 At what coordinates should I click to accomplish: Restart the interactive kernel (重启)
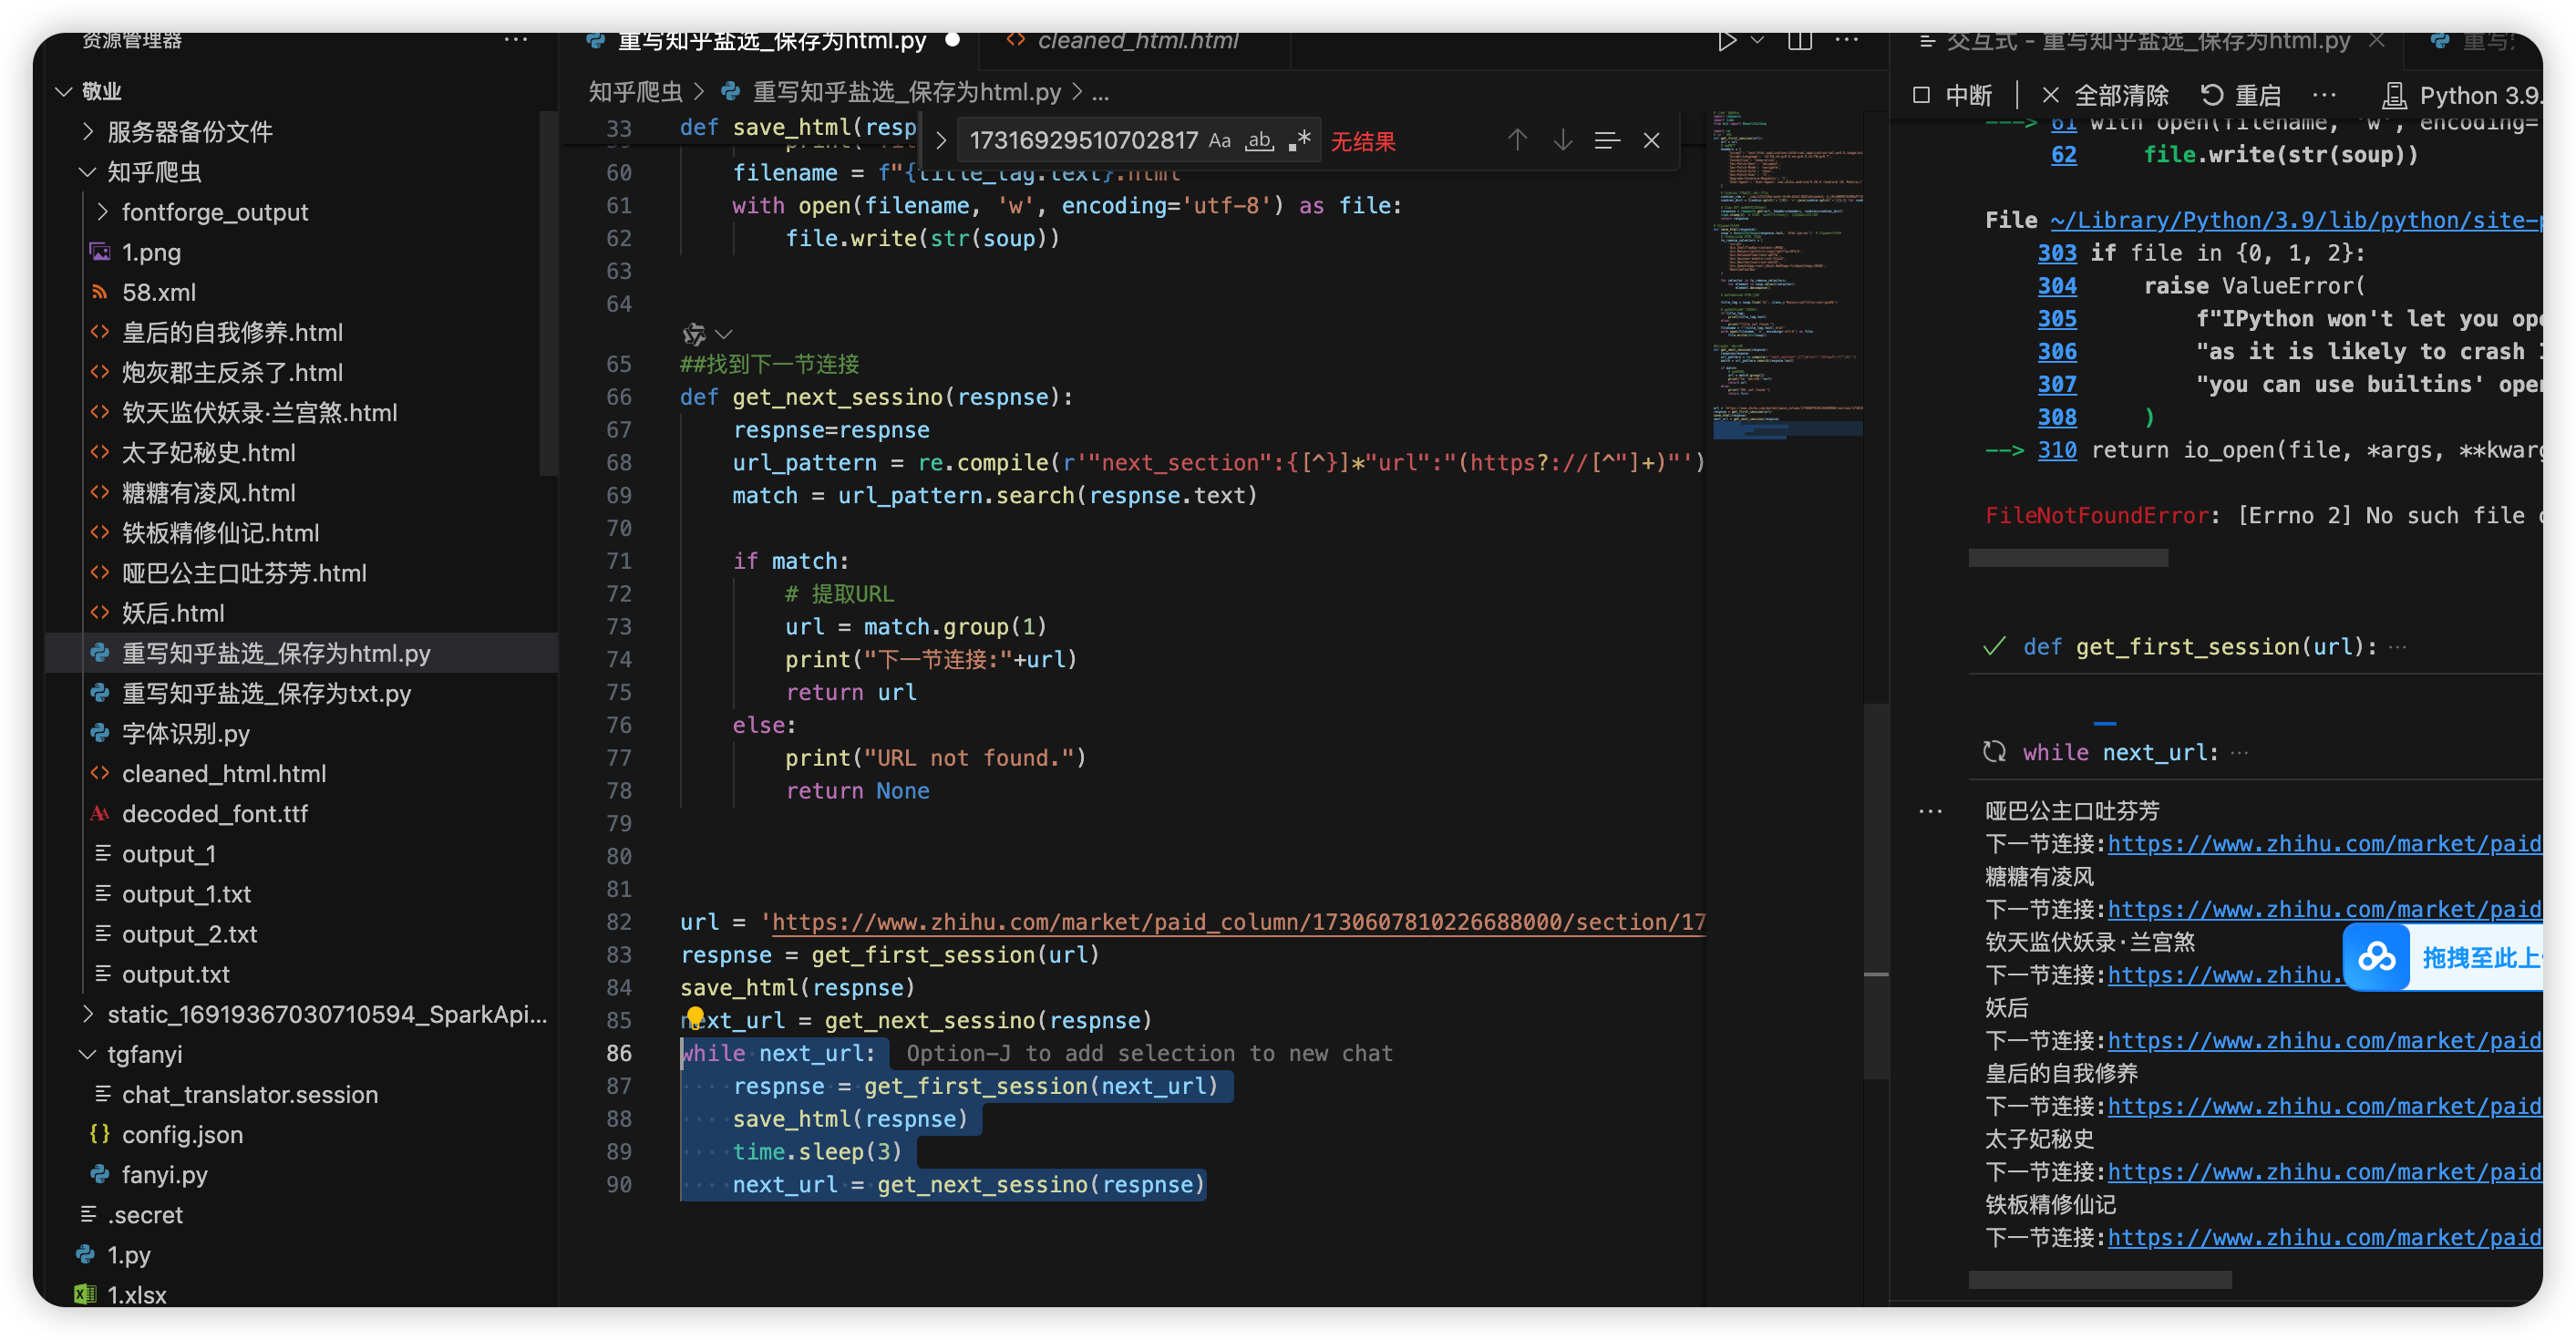(x=2241, y=96)
